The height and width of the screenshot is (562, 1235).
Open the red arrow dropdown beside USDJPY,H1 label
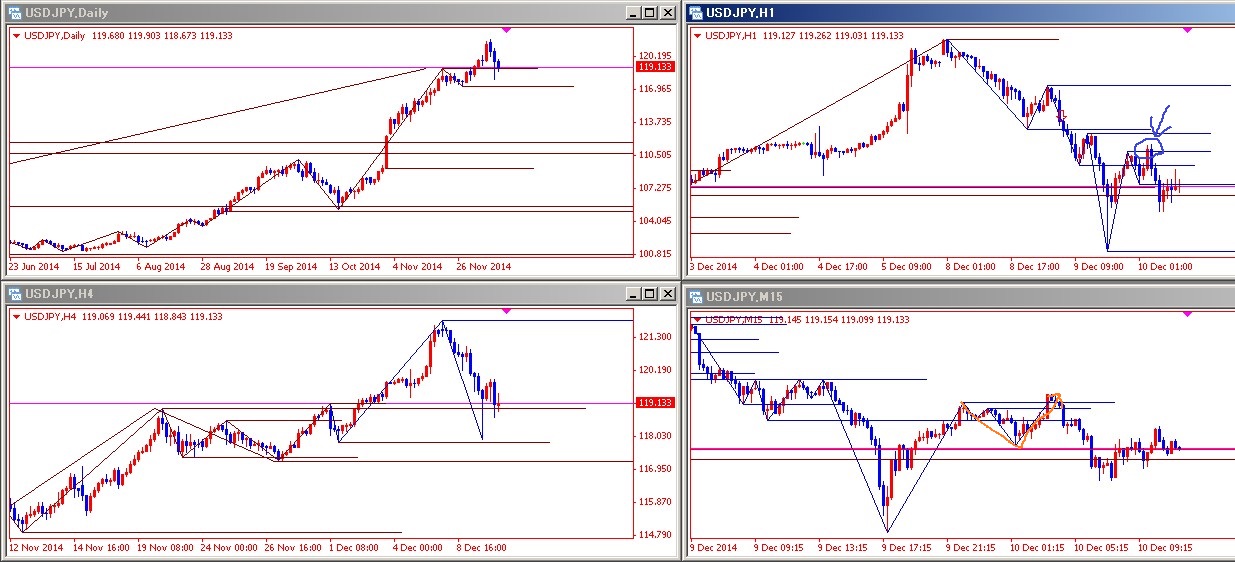pyautogui.click(x=698, y=36)
